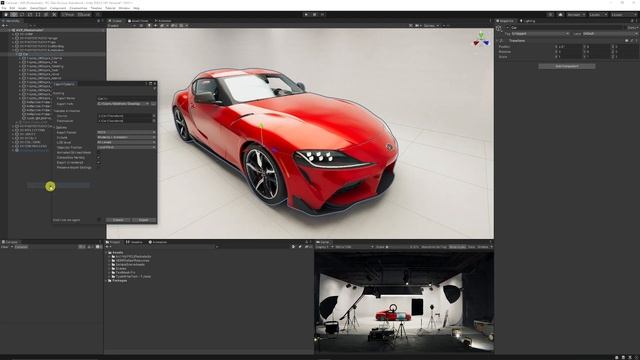Image resolution: width=640 pixels, height=360 pixels.
Task: Open the Layer dropdown in Inspector
Action: [610, 33]
